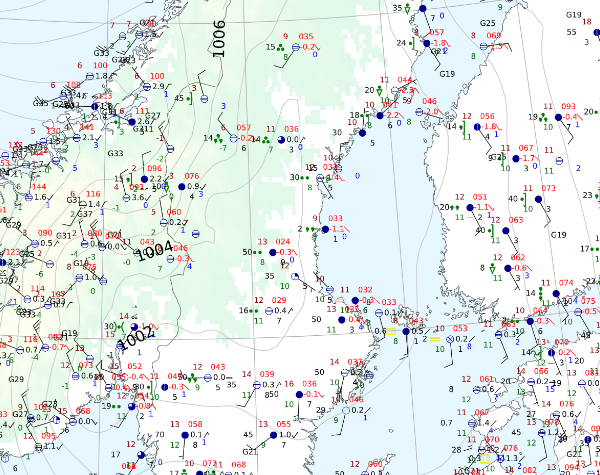The image size is (600, 475).
Task: Click the pressure tendency value -2.2
Action: [x=391, y=115]
